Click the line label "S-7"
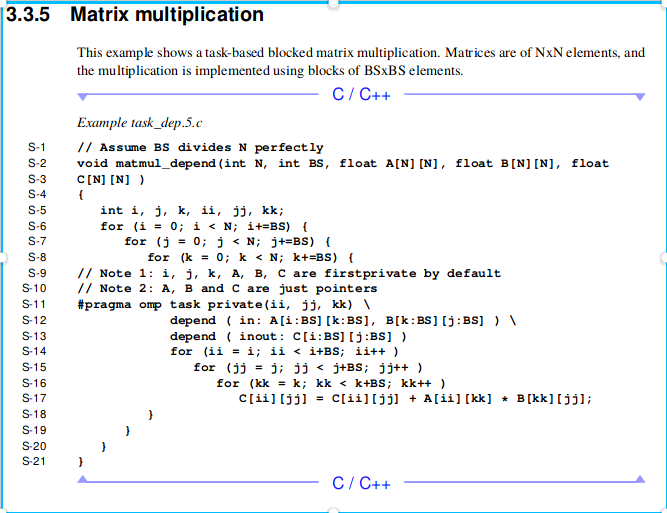The height and width of the screenshot is (513, 667). click(x=37, y=241)
